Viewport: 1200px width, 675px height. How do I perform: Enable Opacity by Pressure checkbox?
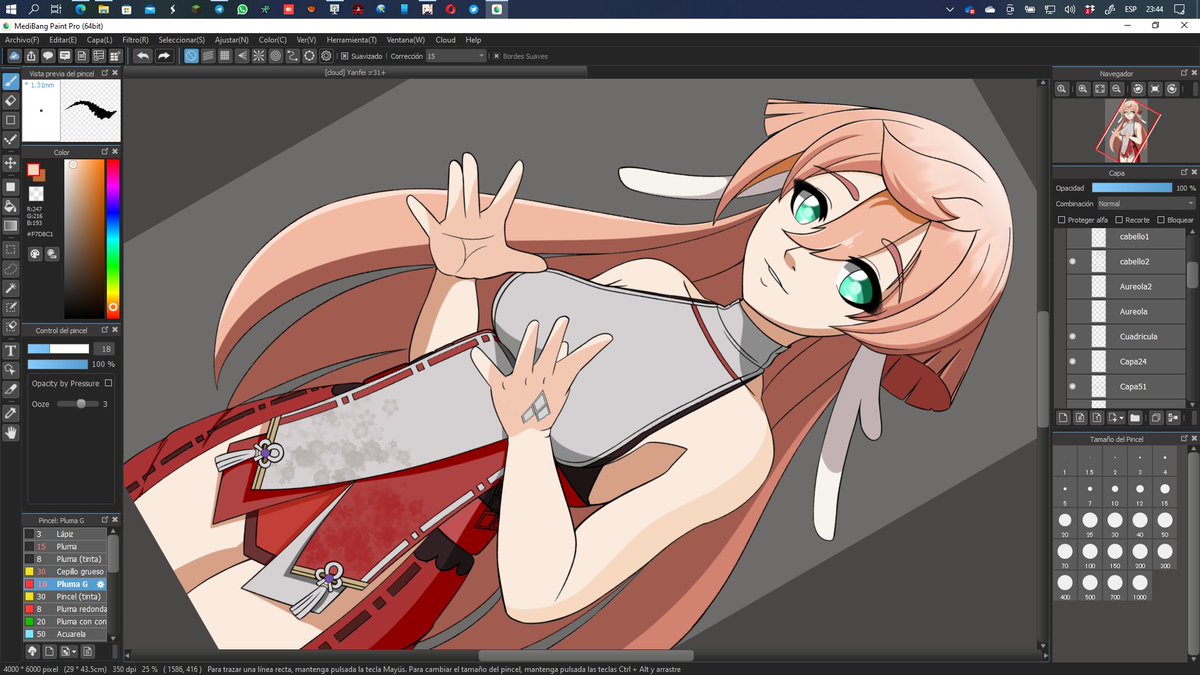coord(108,383)
